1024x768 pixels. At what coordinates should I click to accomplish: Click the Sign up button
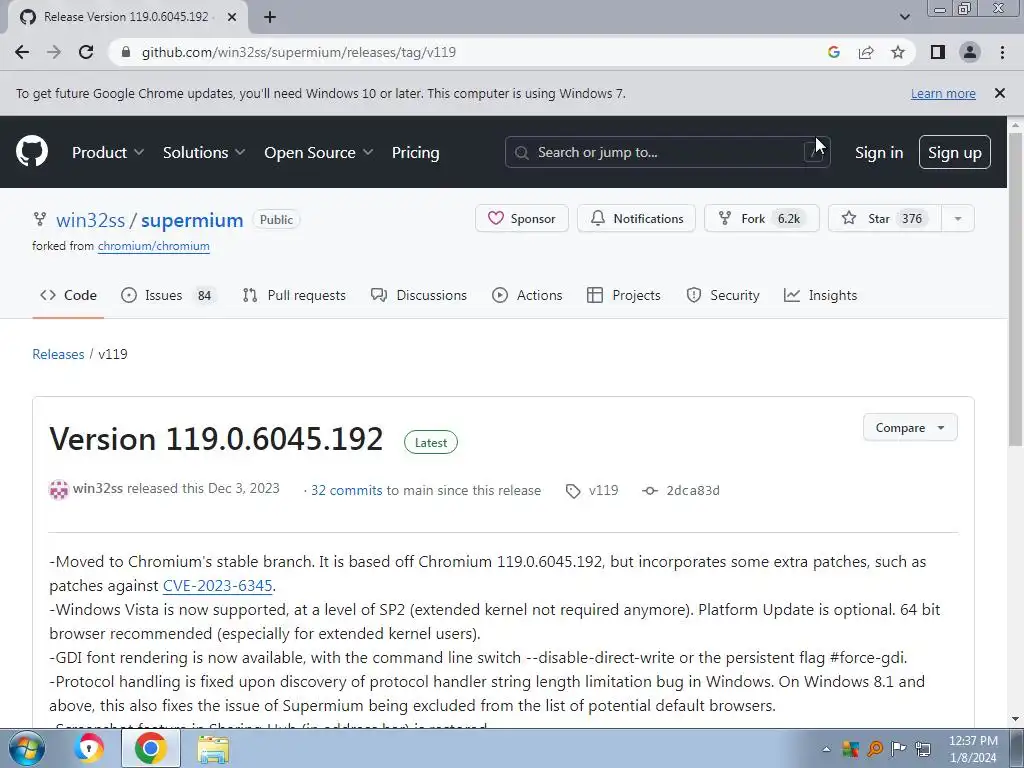pyautogui.click(x=954, y=152)
